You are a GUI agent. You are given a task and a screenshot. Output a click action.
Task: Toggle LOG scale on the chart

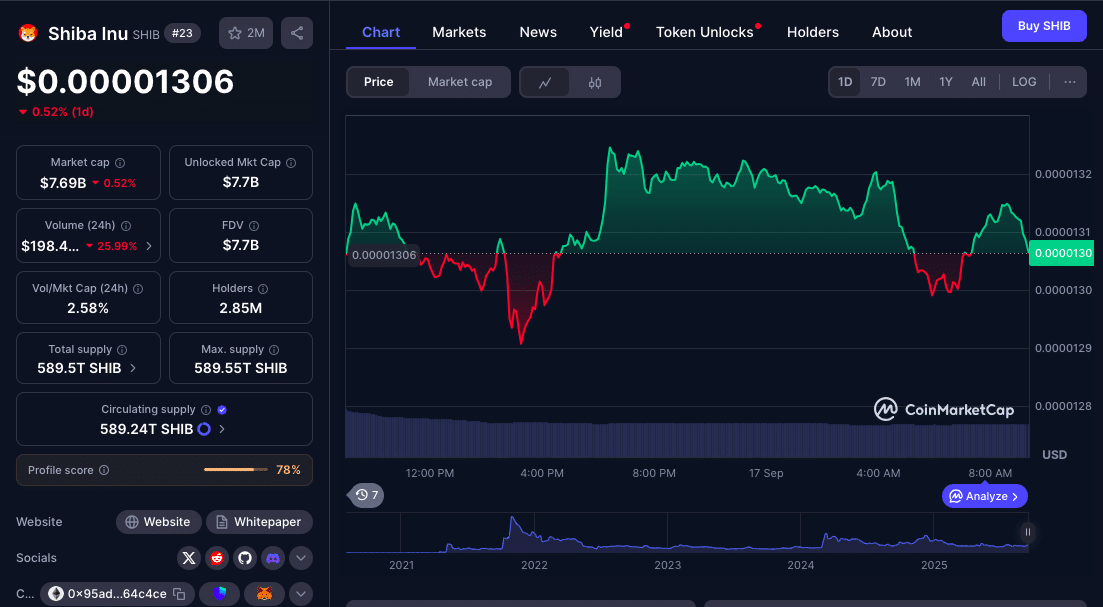[1024, 82]
